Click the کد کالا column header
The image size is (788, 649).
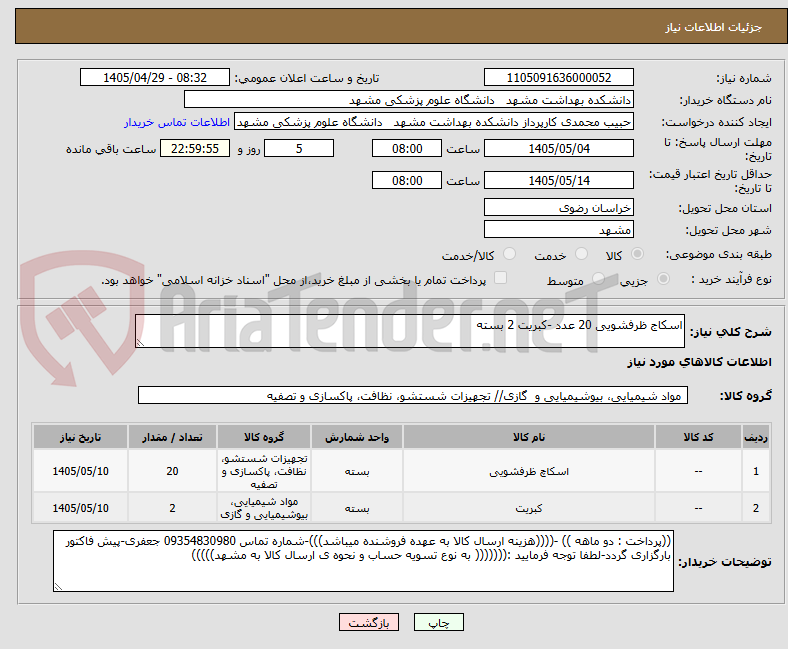click(x=698, y=437)
